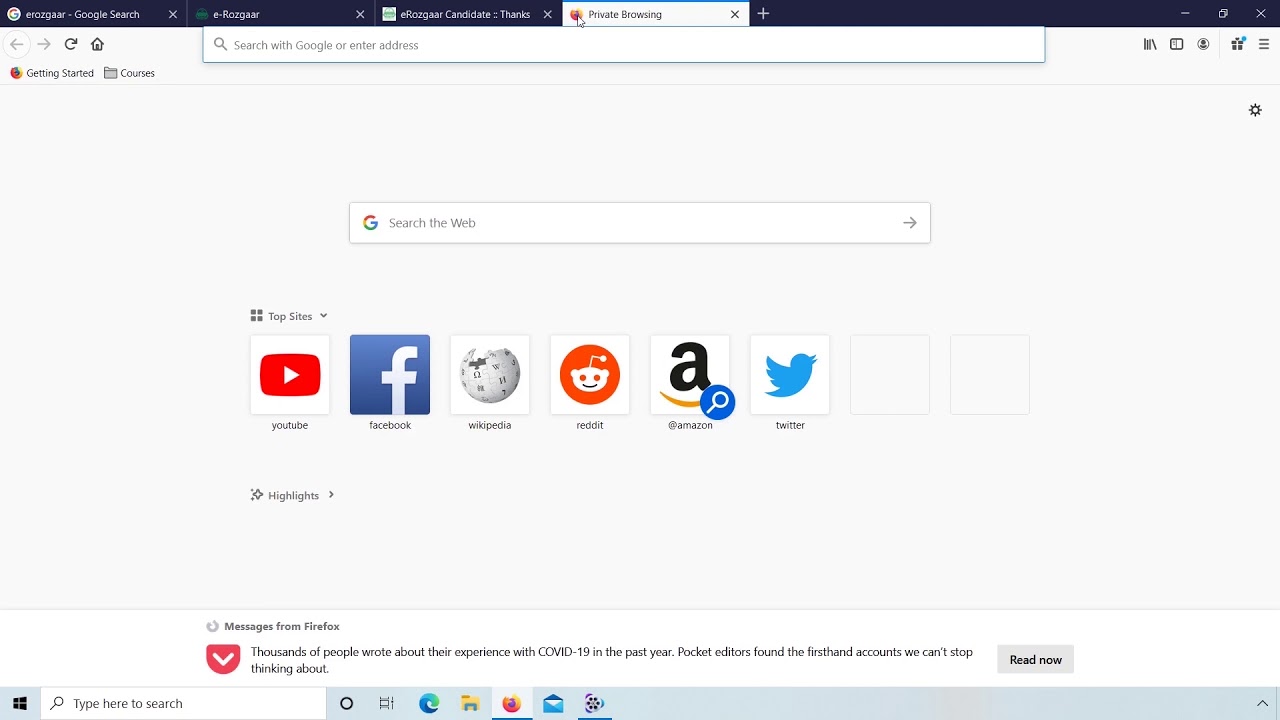Screen dimensions: 1280x720
Task: Open Cortana circle on the taskbar
Action: (347, 704)
